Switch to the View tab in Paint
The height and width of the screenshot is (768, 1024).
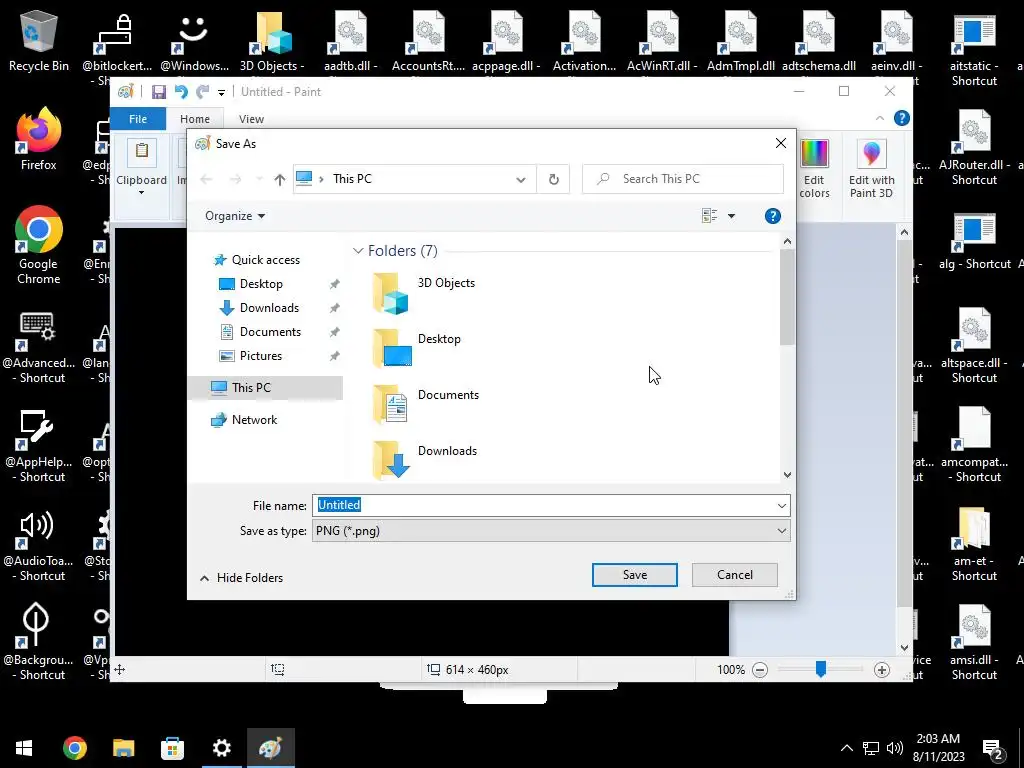[x=251, y=119]
